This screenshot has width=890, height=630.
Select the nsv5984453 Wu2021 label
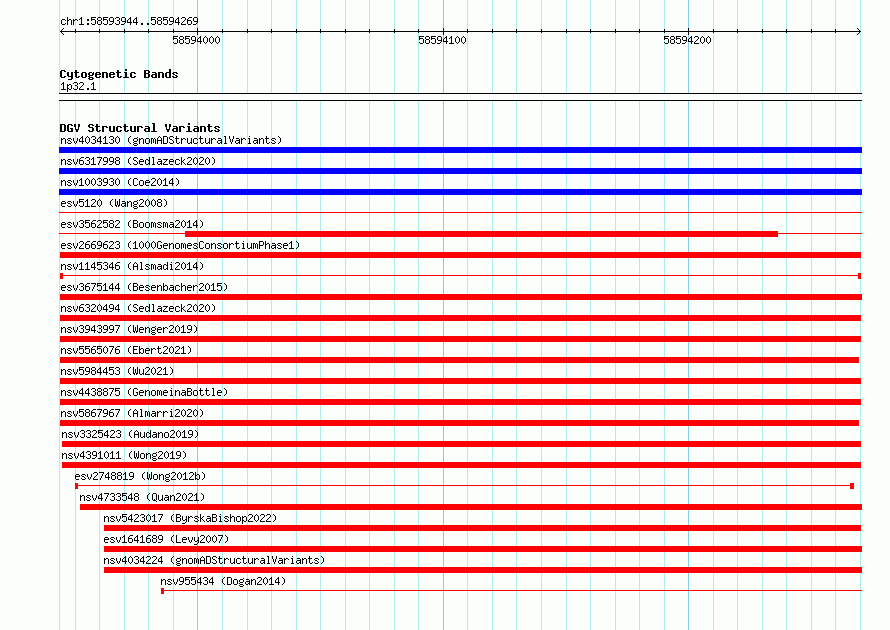point(117,371)
